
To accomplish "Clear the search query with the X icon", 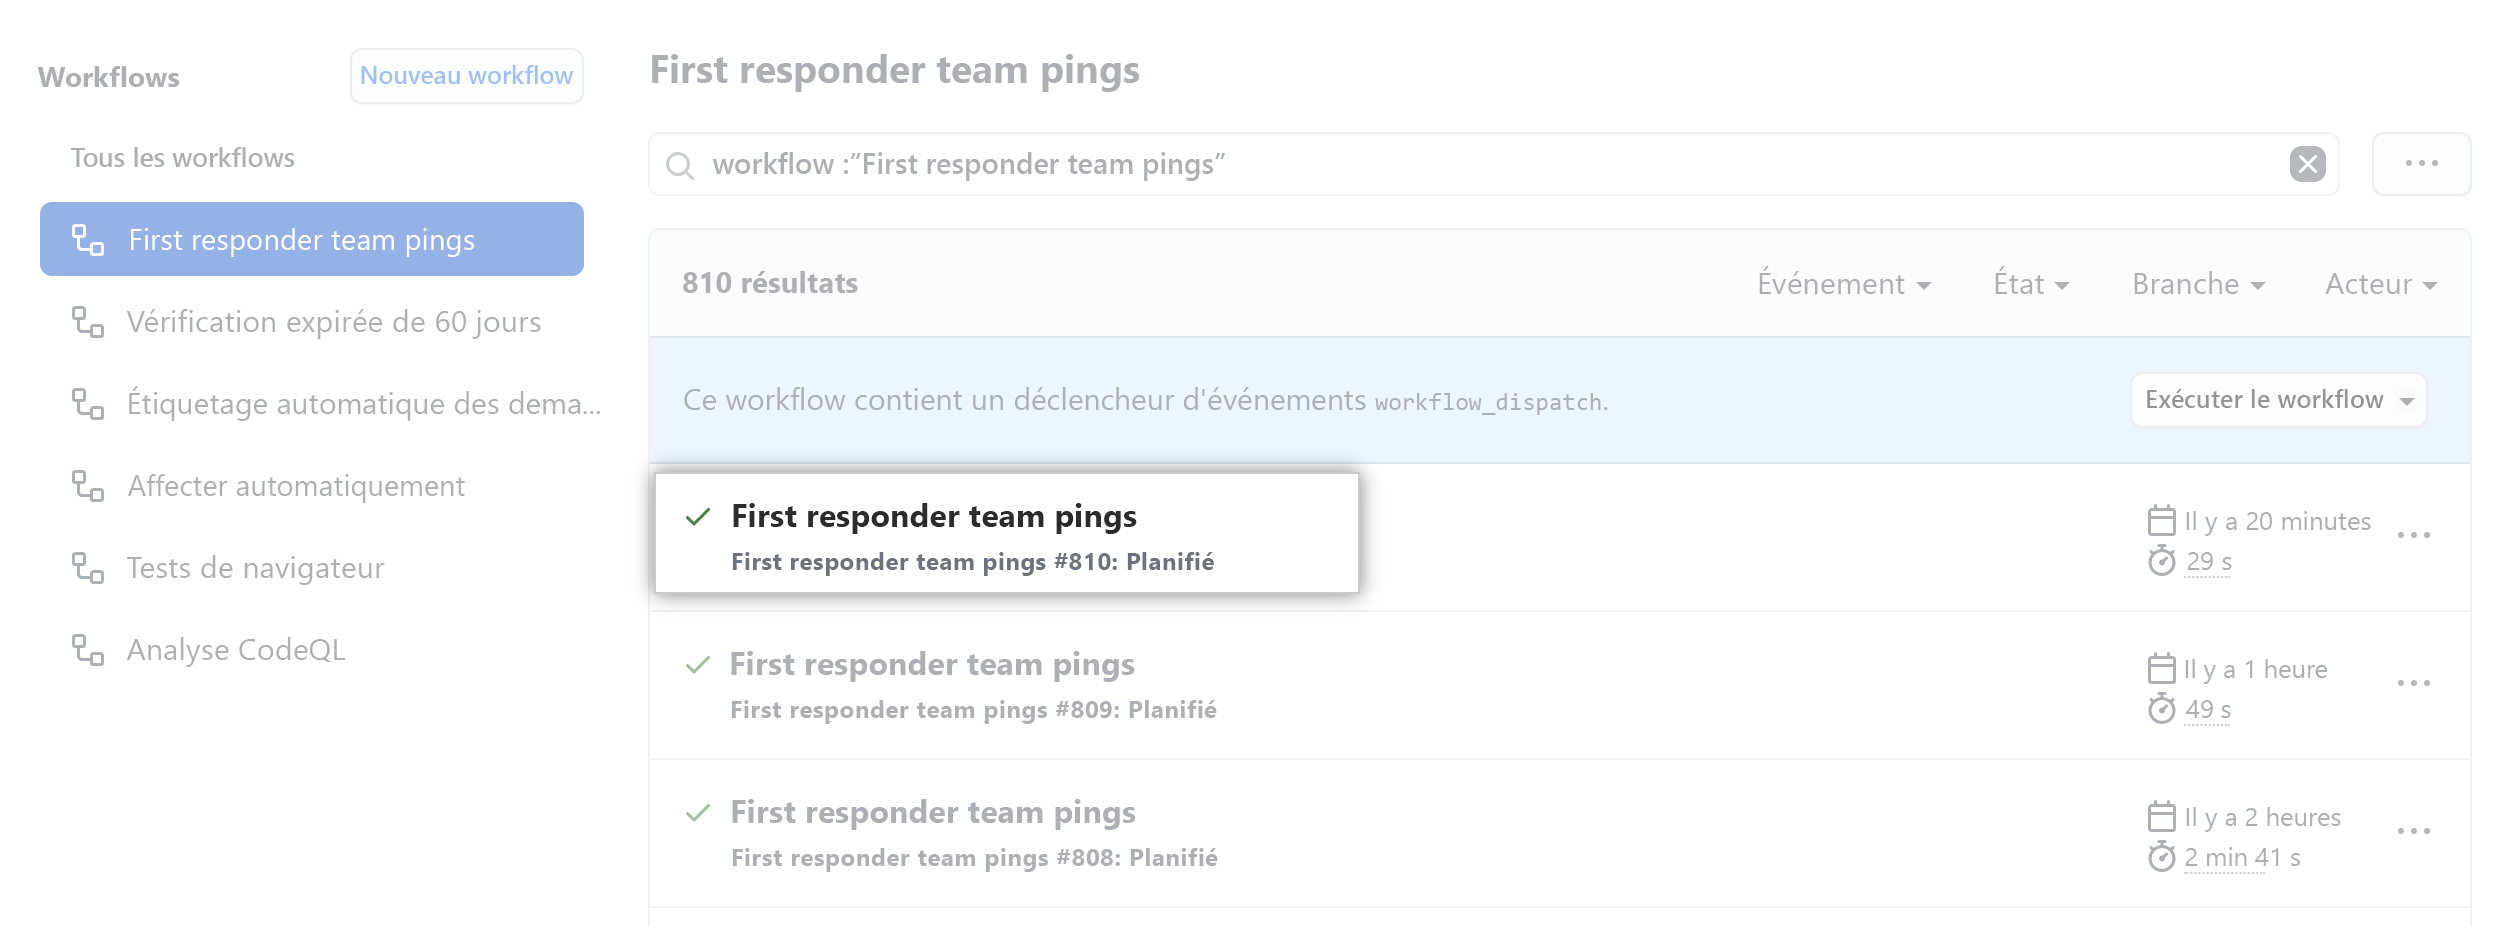I will (2308, 164).
